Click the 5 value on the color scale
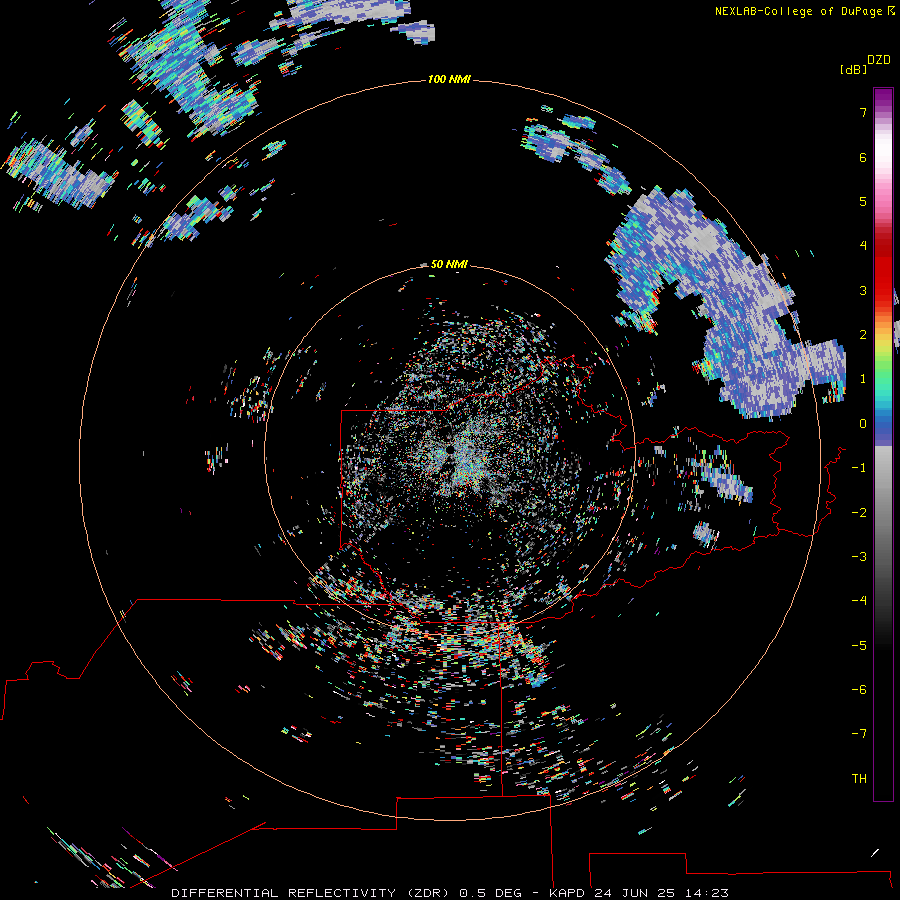Image resolution: width=900 pixels, height=900 pixels. pos(863,201)
